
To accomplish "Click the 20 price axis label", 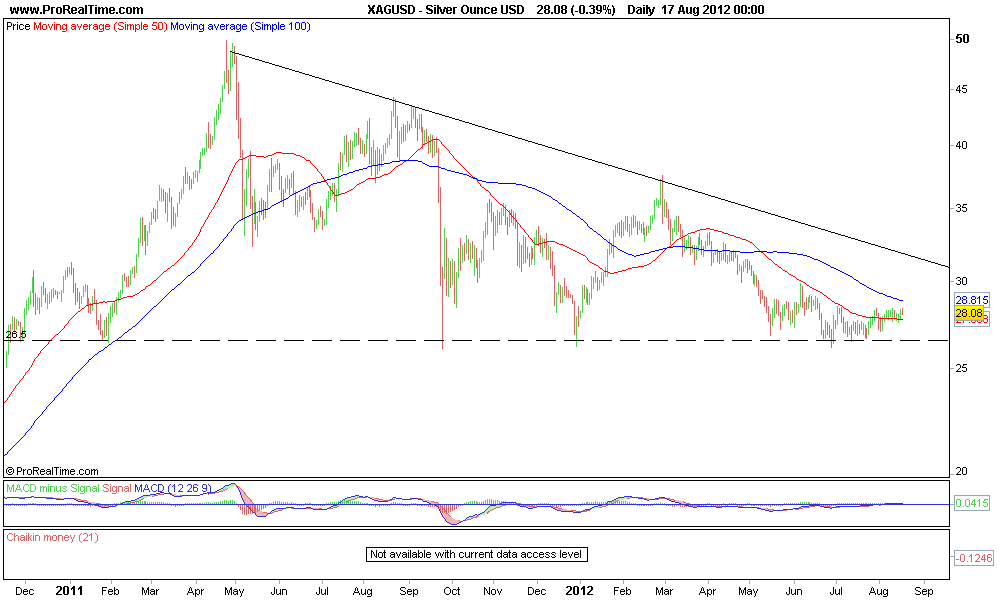I will tap(961, 472).
